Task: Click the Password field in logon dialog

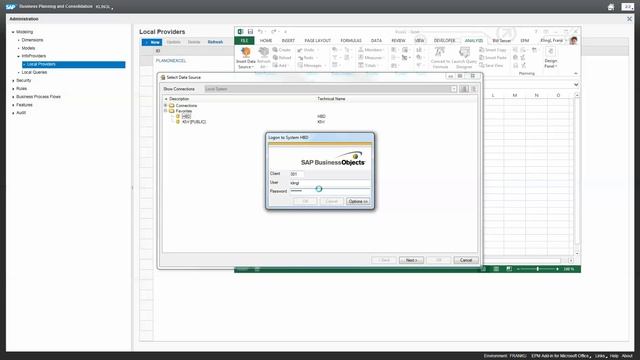Action: [x=330, y=191]
